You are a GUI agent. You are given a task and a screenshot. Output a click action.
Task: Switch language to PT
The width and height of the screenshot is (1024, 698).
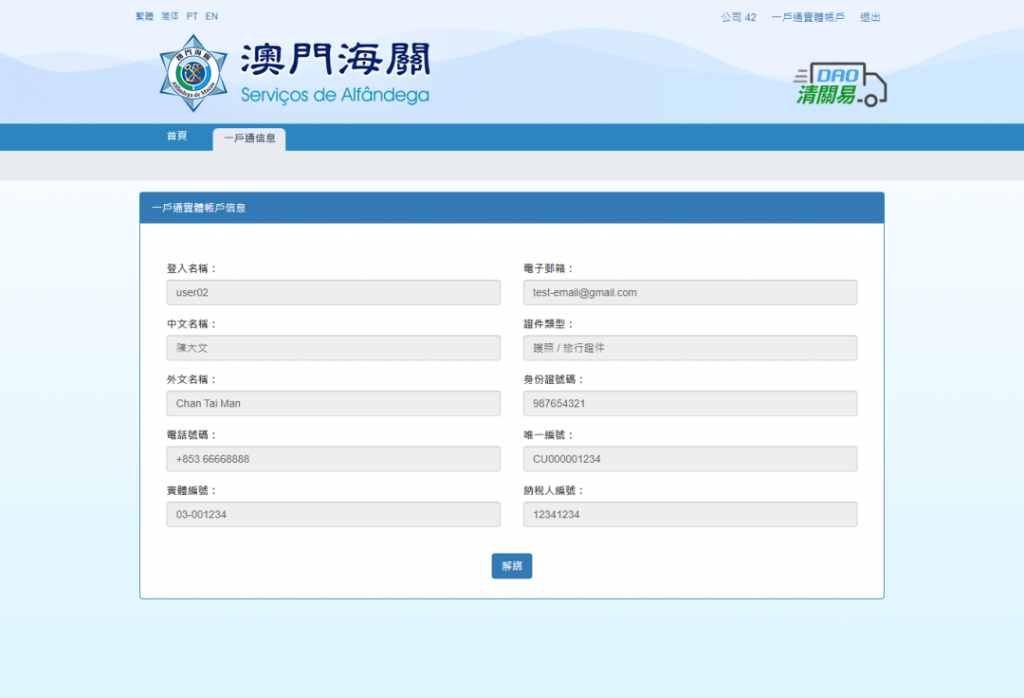[x=192, y=17]
